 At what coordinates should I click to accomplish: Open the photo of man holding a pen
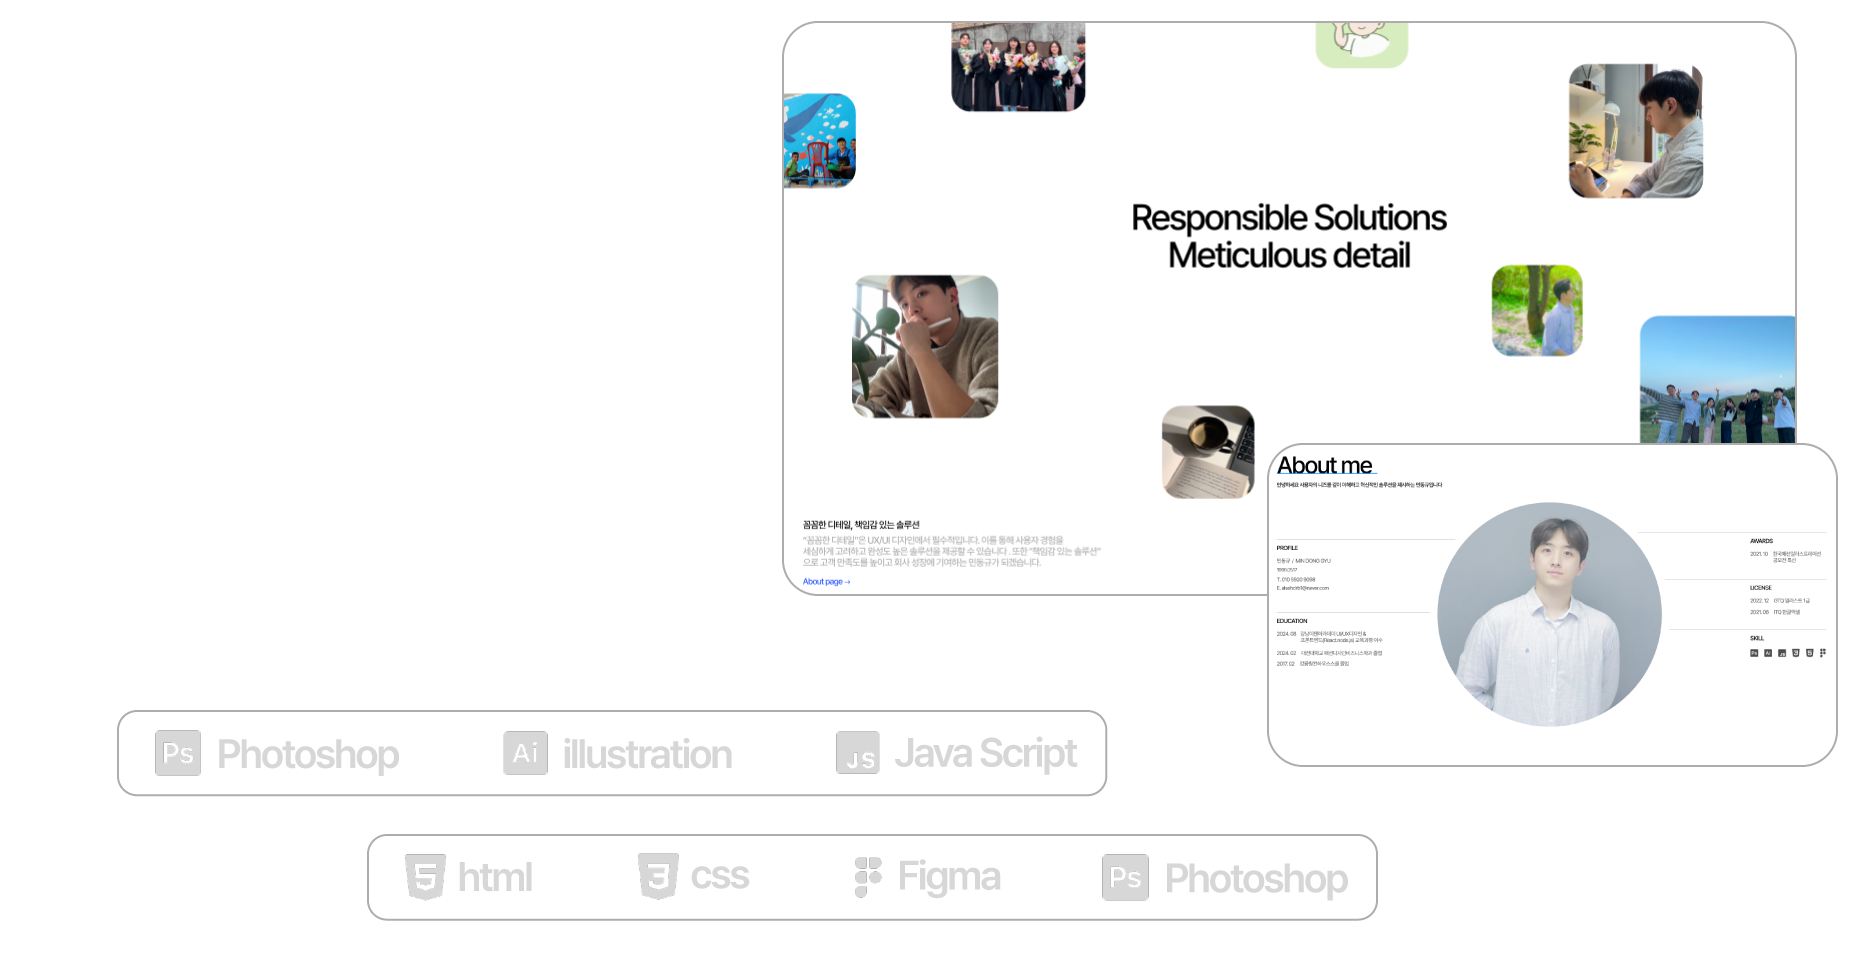click(x=924, y=346)
